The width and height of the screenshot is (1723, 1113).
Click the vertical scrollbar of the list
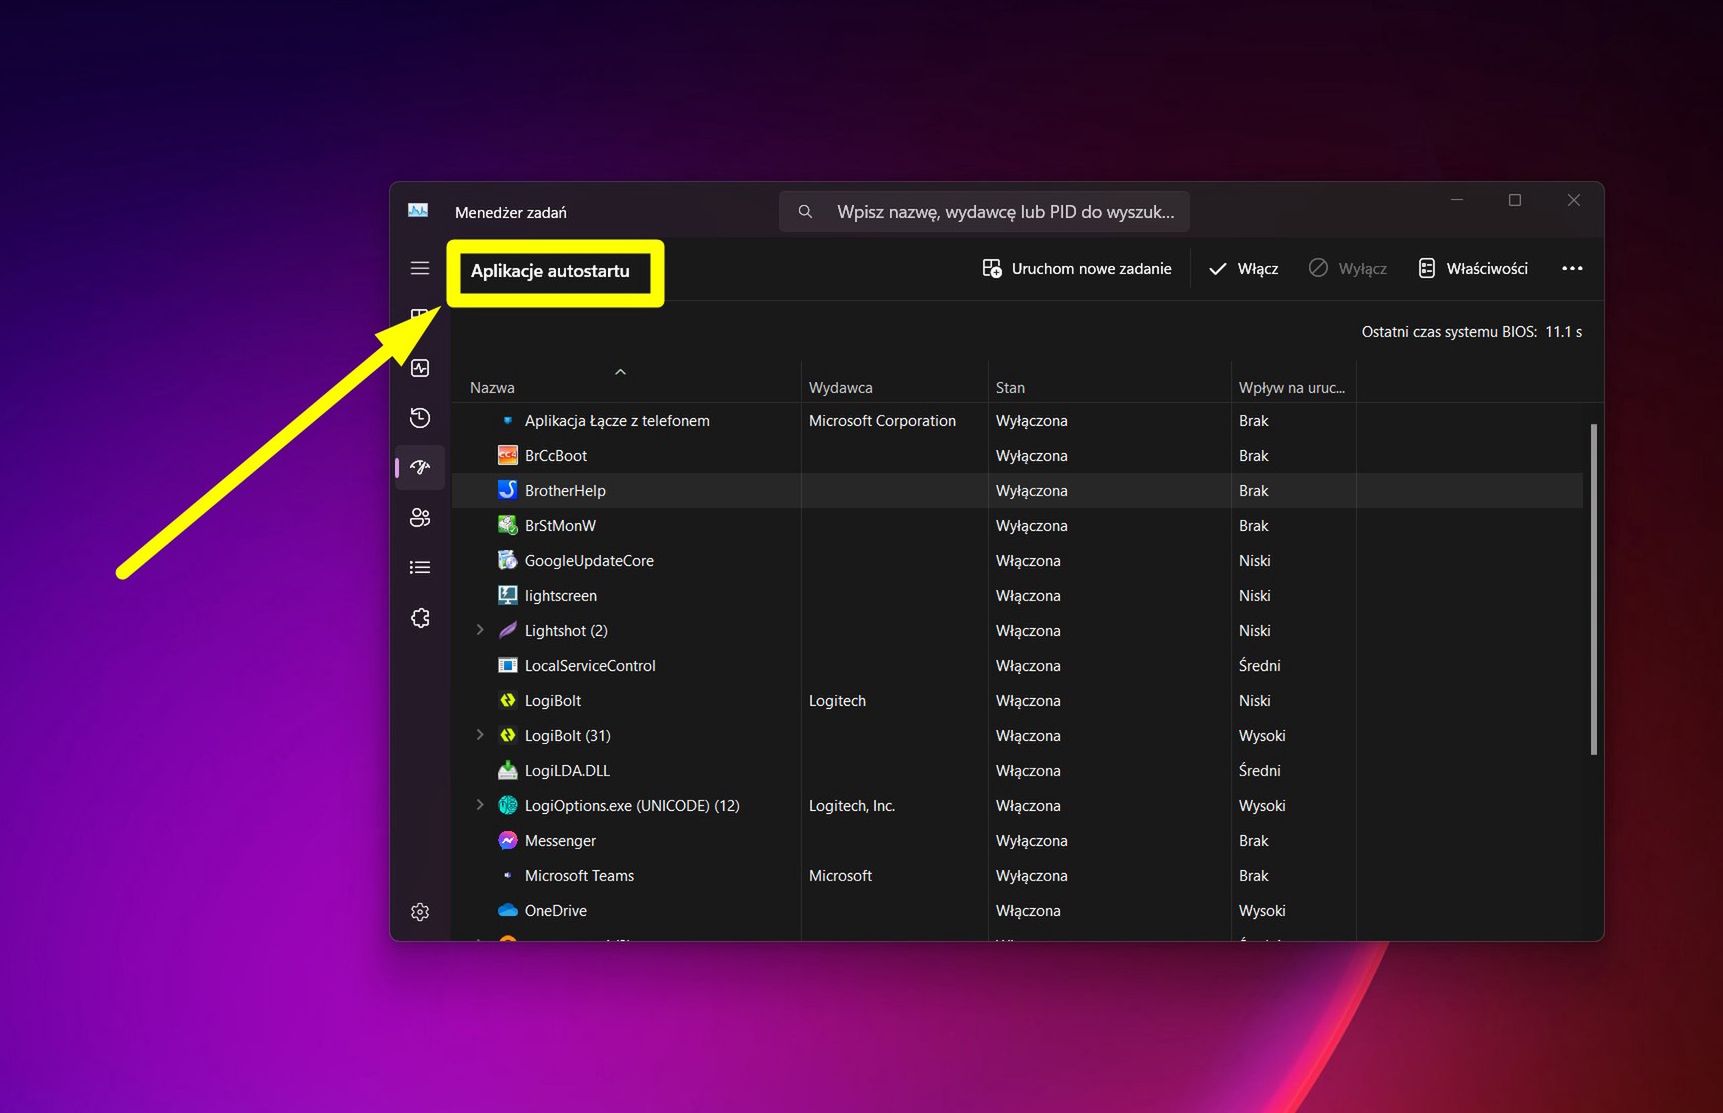click(1593, 590)
